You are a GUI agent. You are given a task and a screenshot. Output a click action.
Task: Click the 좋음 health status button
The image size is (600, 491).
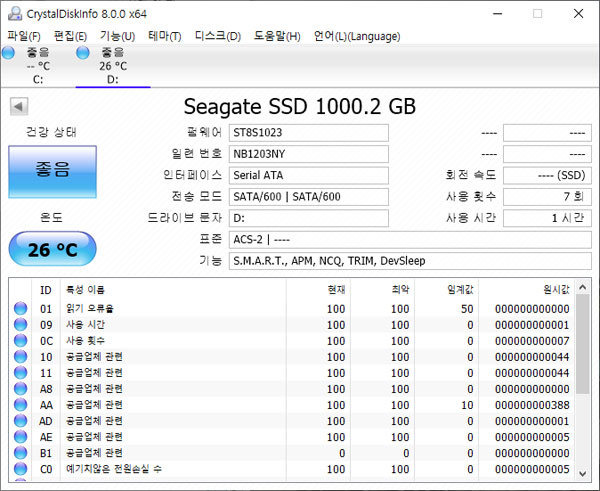tap(52, 171)
